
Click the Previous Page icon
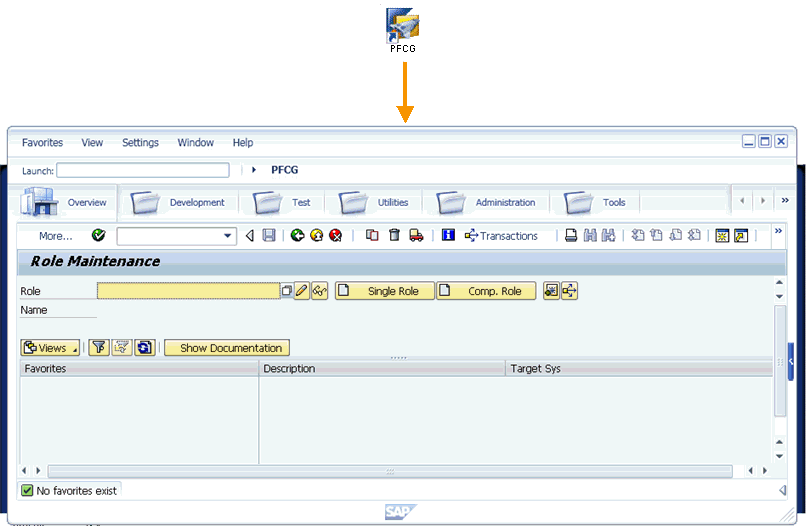click(657, 235)
